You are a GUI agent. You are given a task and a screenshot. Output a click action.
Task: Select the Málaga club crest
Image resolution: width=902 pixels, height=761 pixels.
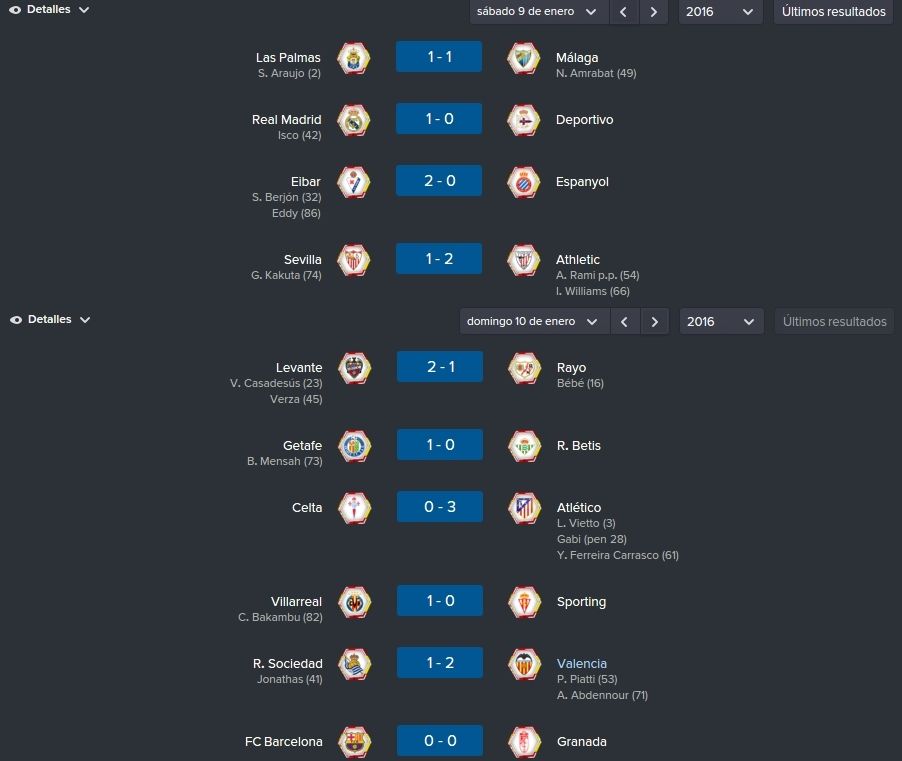point(523,58)
